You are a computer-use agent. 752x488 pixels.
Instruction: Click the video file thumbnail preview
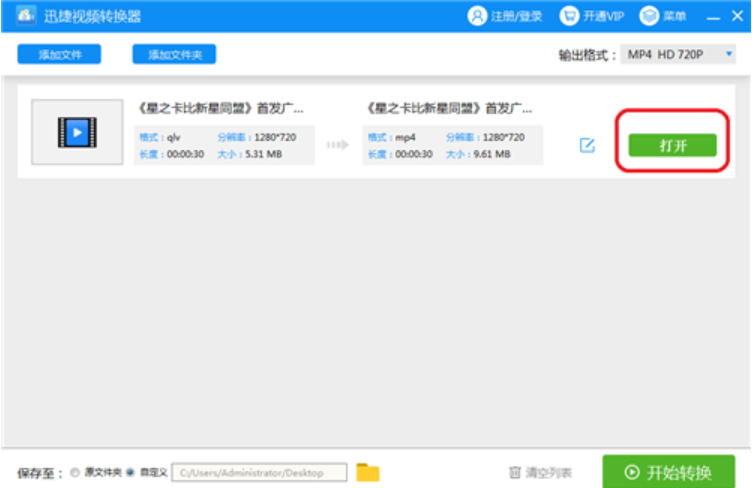(x=76, y=131)
